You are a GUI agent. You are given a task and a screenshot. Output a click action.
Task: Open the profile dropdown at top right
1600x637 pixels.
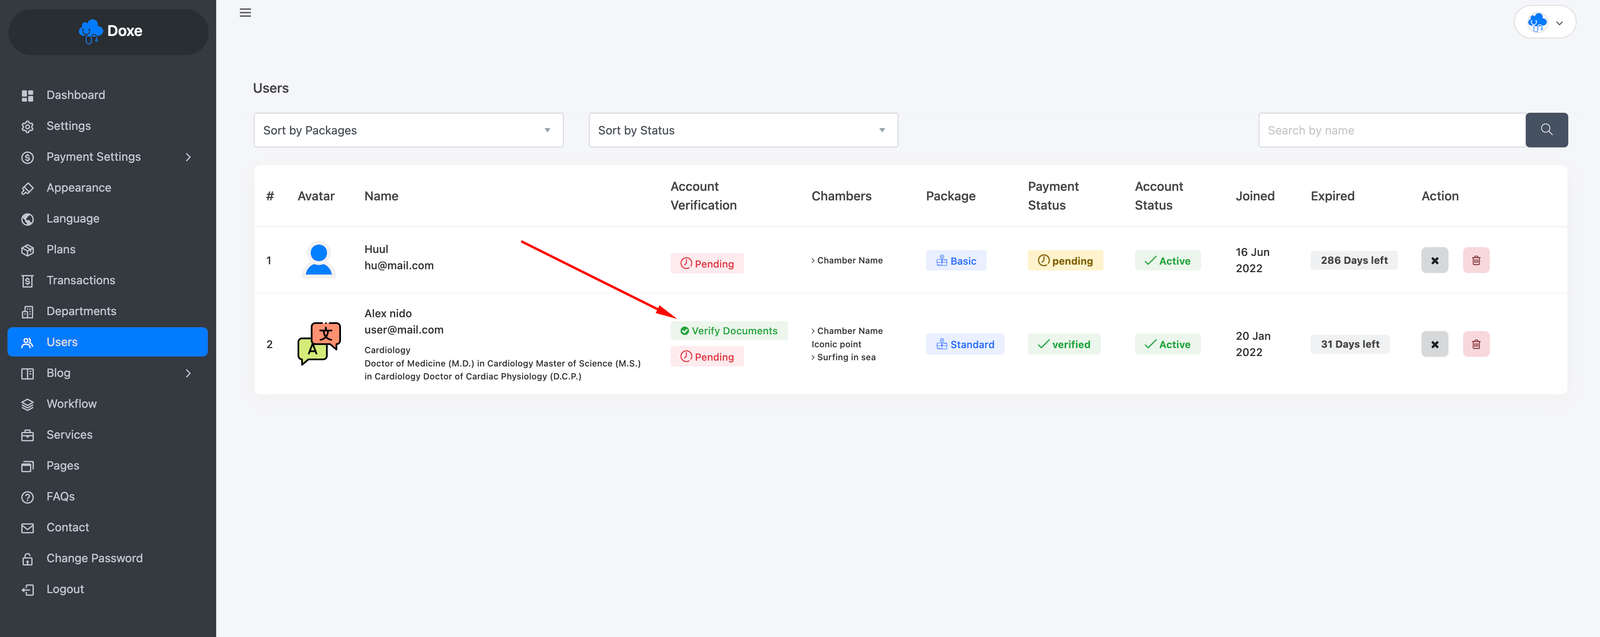tap(1545, 22)
